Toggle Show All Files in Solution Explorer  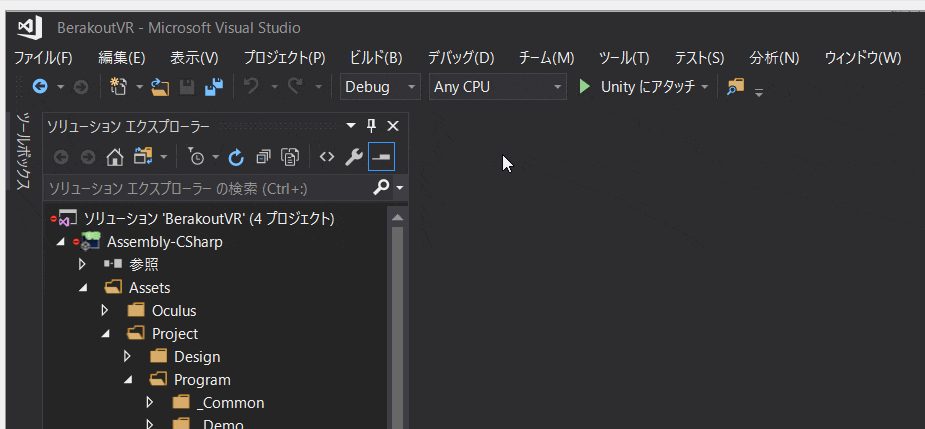coord(290,157)
